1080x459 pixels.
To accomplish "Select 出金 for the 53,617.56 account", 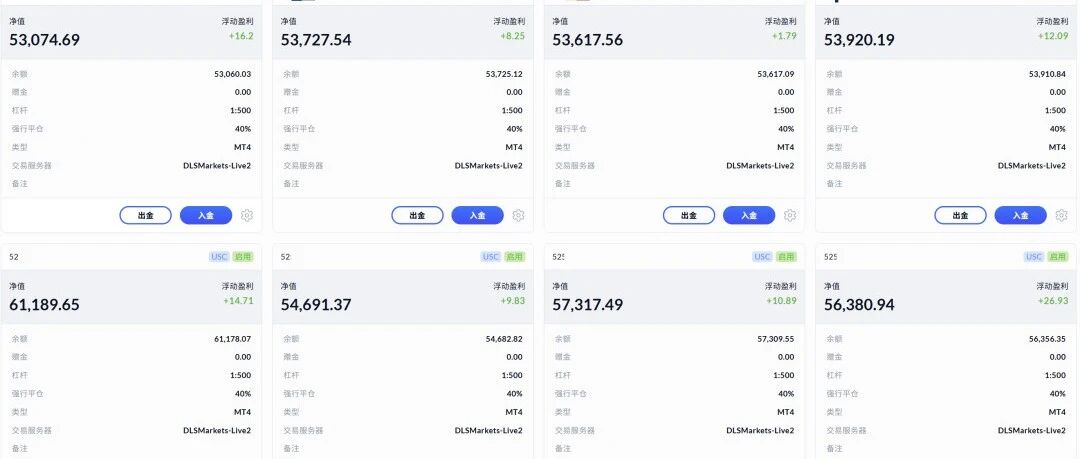I will [689, 215].
